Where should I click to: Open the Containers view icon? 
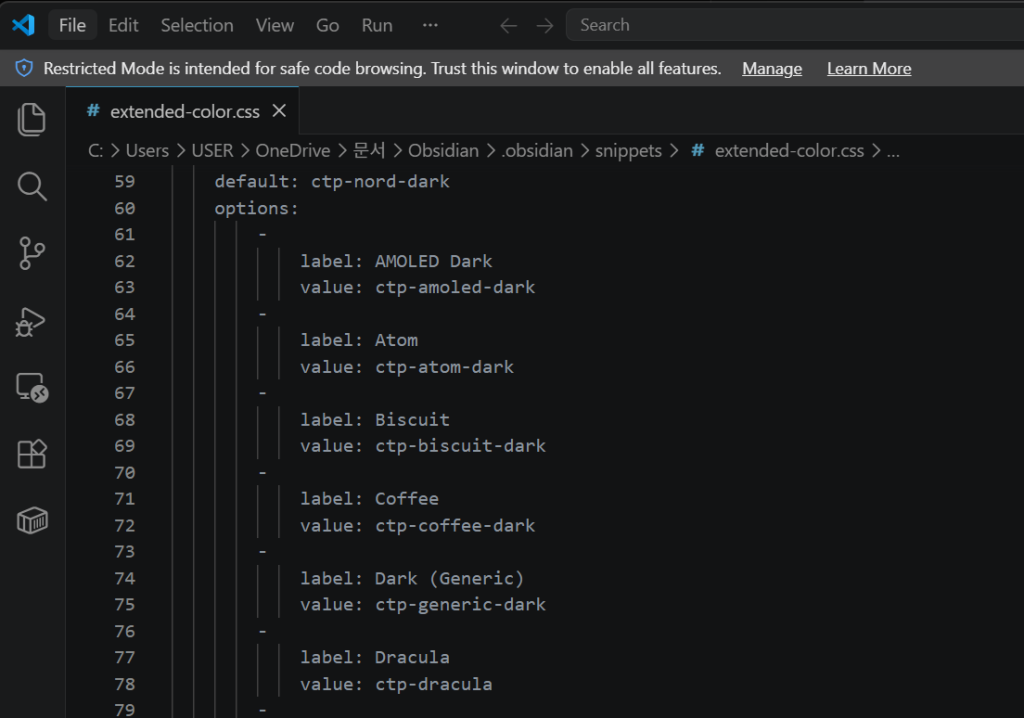[32, 521]
